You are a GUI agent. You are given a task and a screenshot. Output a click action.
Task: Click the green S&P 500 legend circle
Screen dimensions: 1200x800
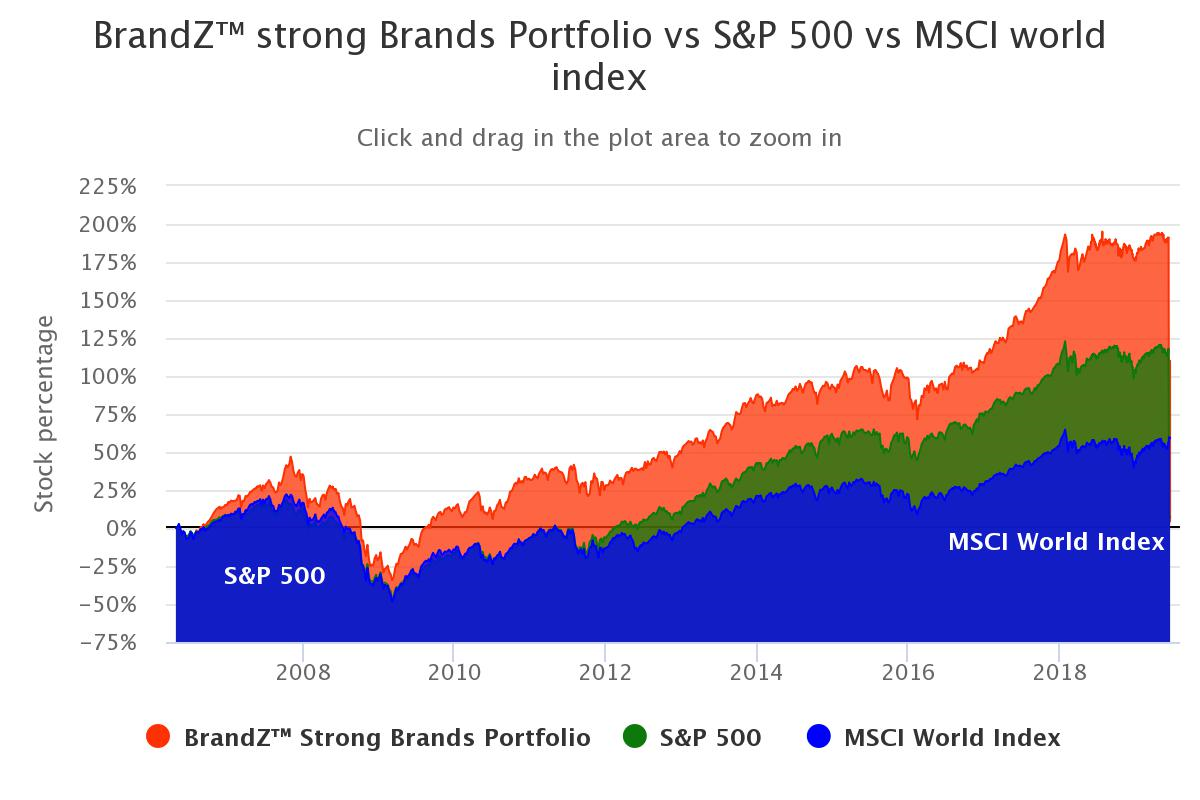point(635,738)
